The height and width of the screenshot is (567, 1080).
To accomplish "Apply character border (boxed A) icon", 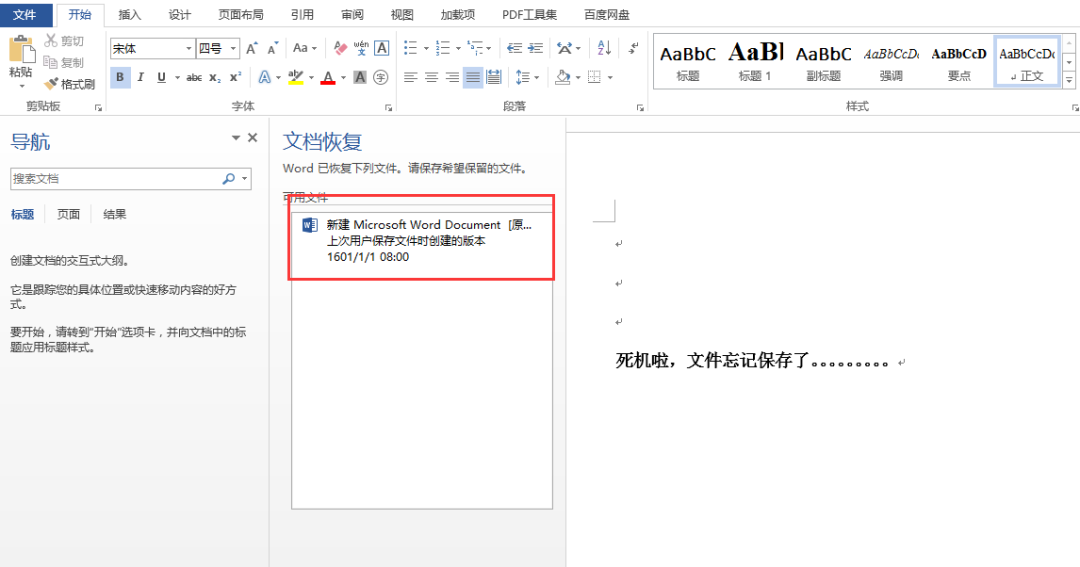I will tap(382, 48).
